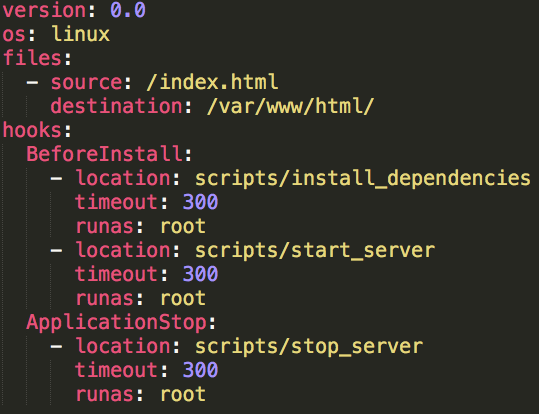The height and width of the screenshot is (414, 539).
Task: Click the 'BeforeInstall' hook name
Action: coord(104,154)
